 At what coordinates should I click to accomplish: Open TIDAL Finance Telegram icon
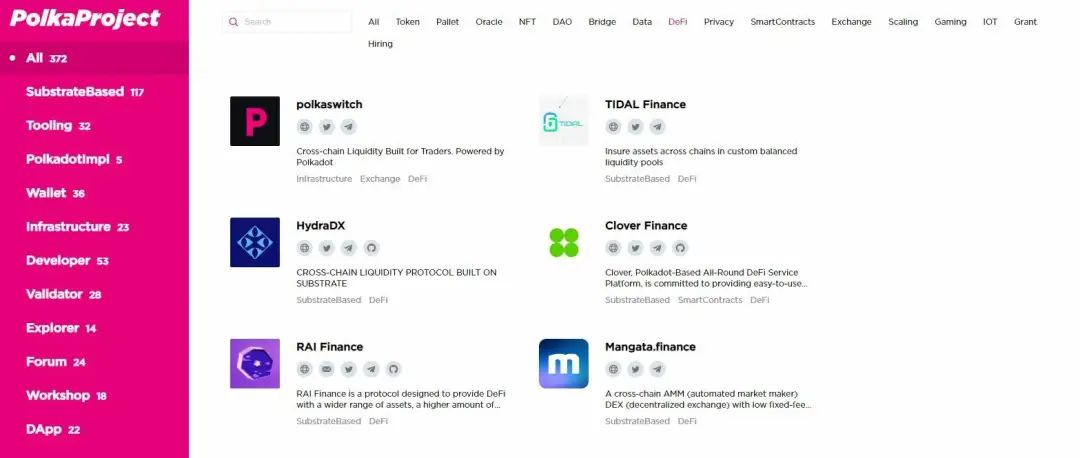click(658, 127)
